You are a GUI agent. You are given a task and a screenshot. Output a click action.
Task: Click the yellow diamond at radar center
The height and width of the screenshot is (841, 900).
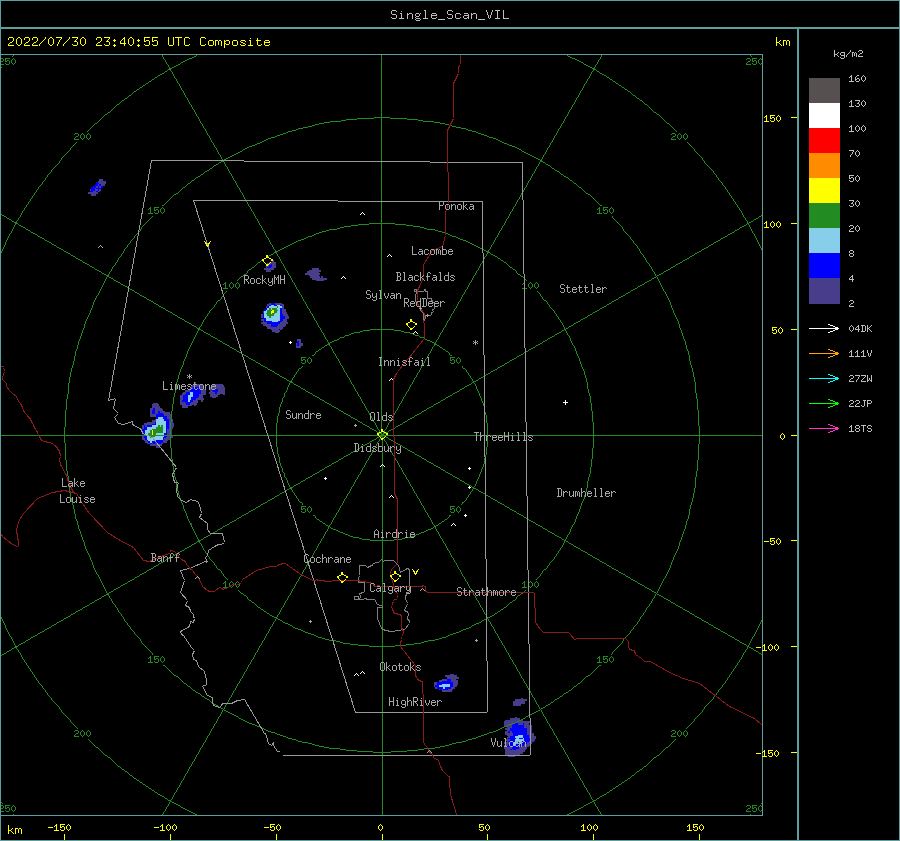[382, 435]
